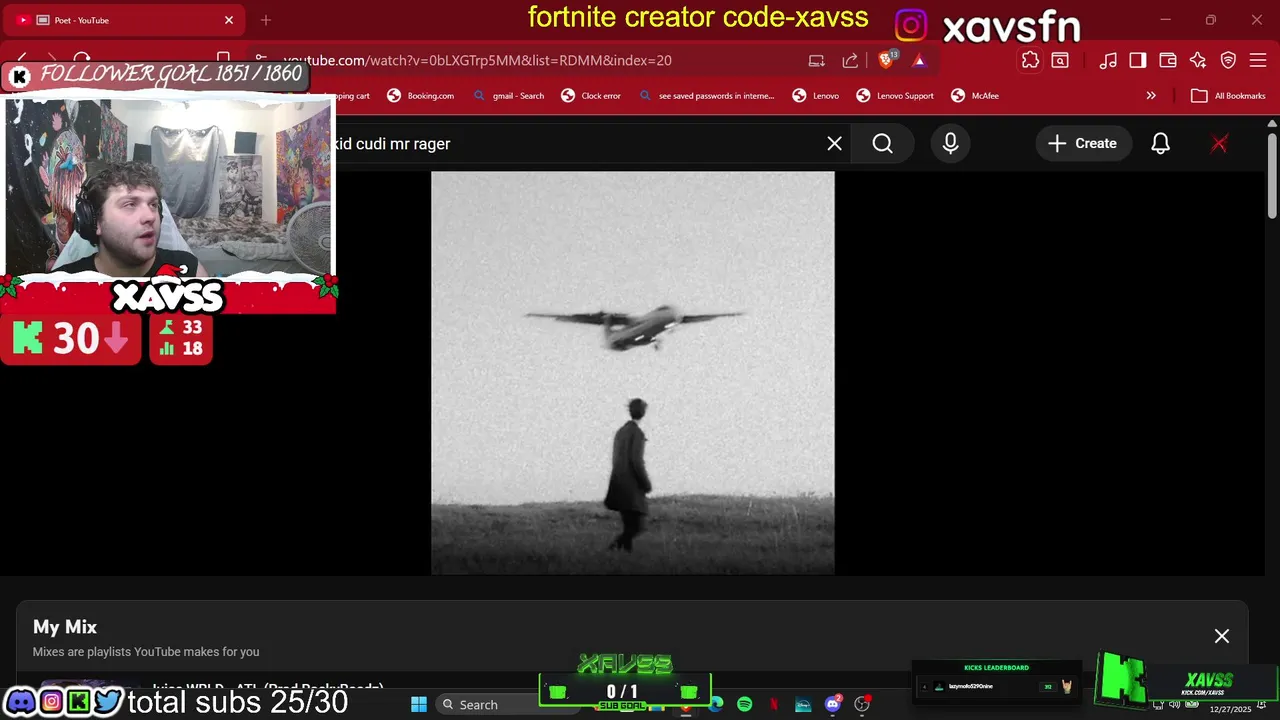This screenshot has width=1280, height=720.
Task: Open Brave playlist music note icon
Action: click(x=1108, y=61)
